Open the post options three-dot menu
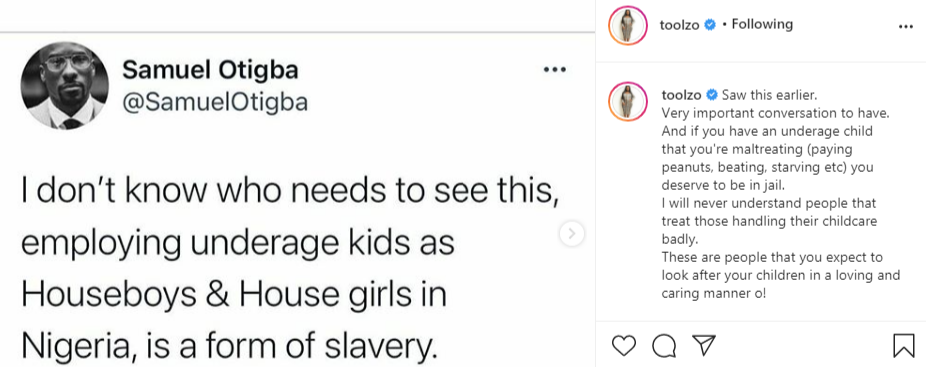The image size is (926, 367). (905, 26)
